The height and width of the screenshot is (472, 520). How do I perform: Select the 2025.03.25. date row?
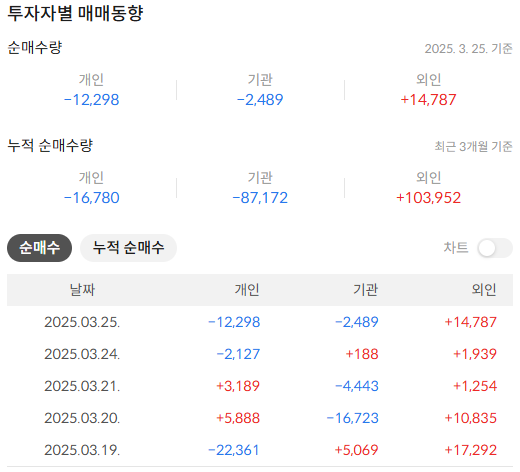click(x=260, y=322)
